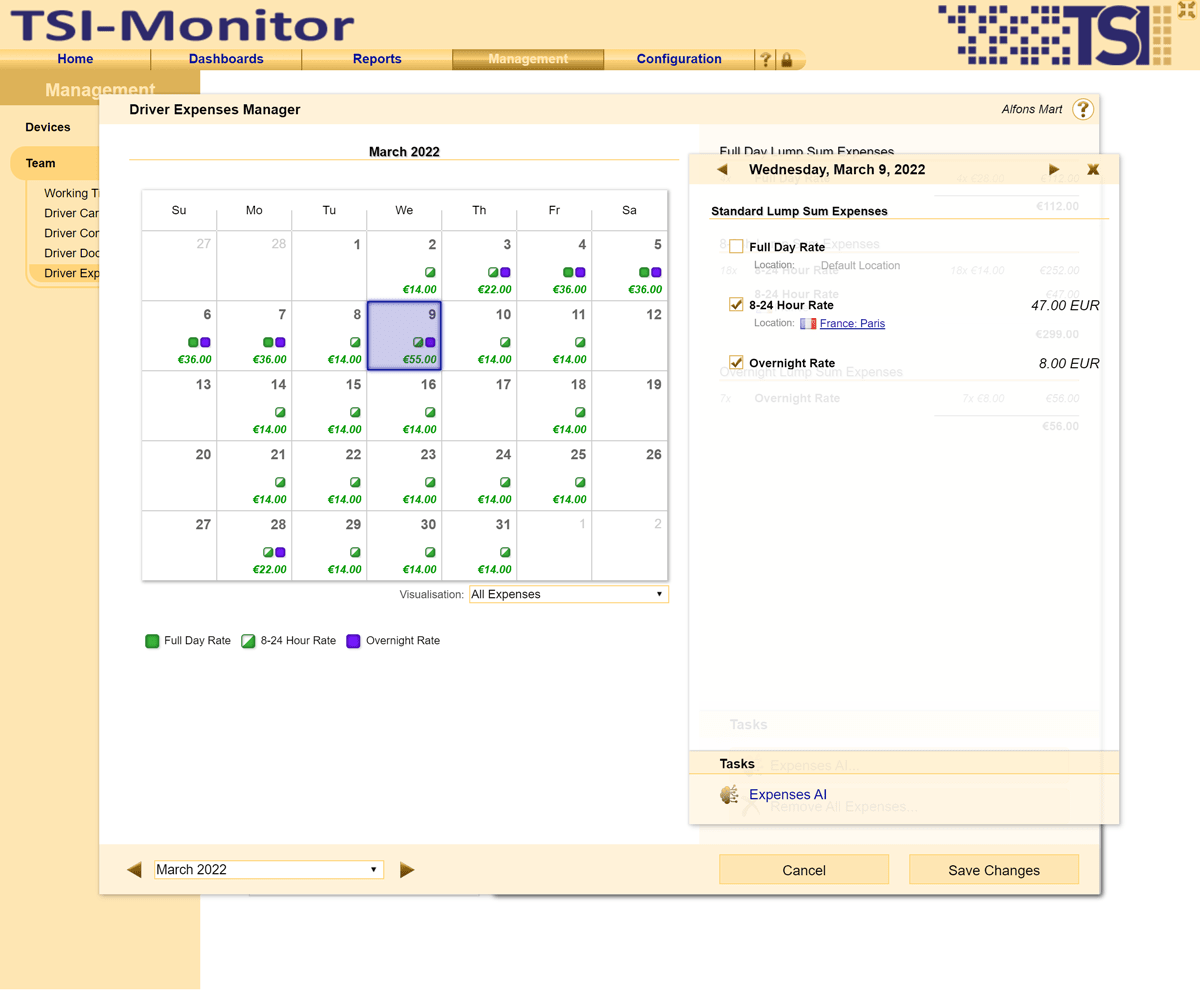Click the 8-24 Hour Rate legend icon
Image resolution: width=1200 pixels, height=1000 pixels.
click(249, 641)
